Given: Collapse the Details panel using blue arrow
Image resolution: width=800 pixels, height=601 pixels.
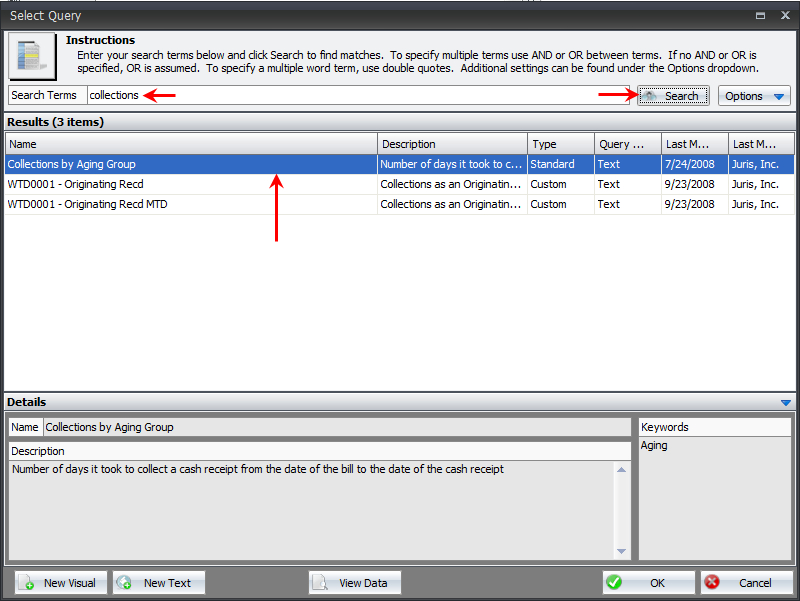Looking at the screenshot, I should click(x=785, y=402).
